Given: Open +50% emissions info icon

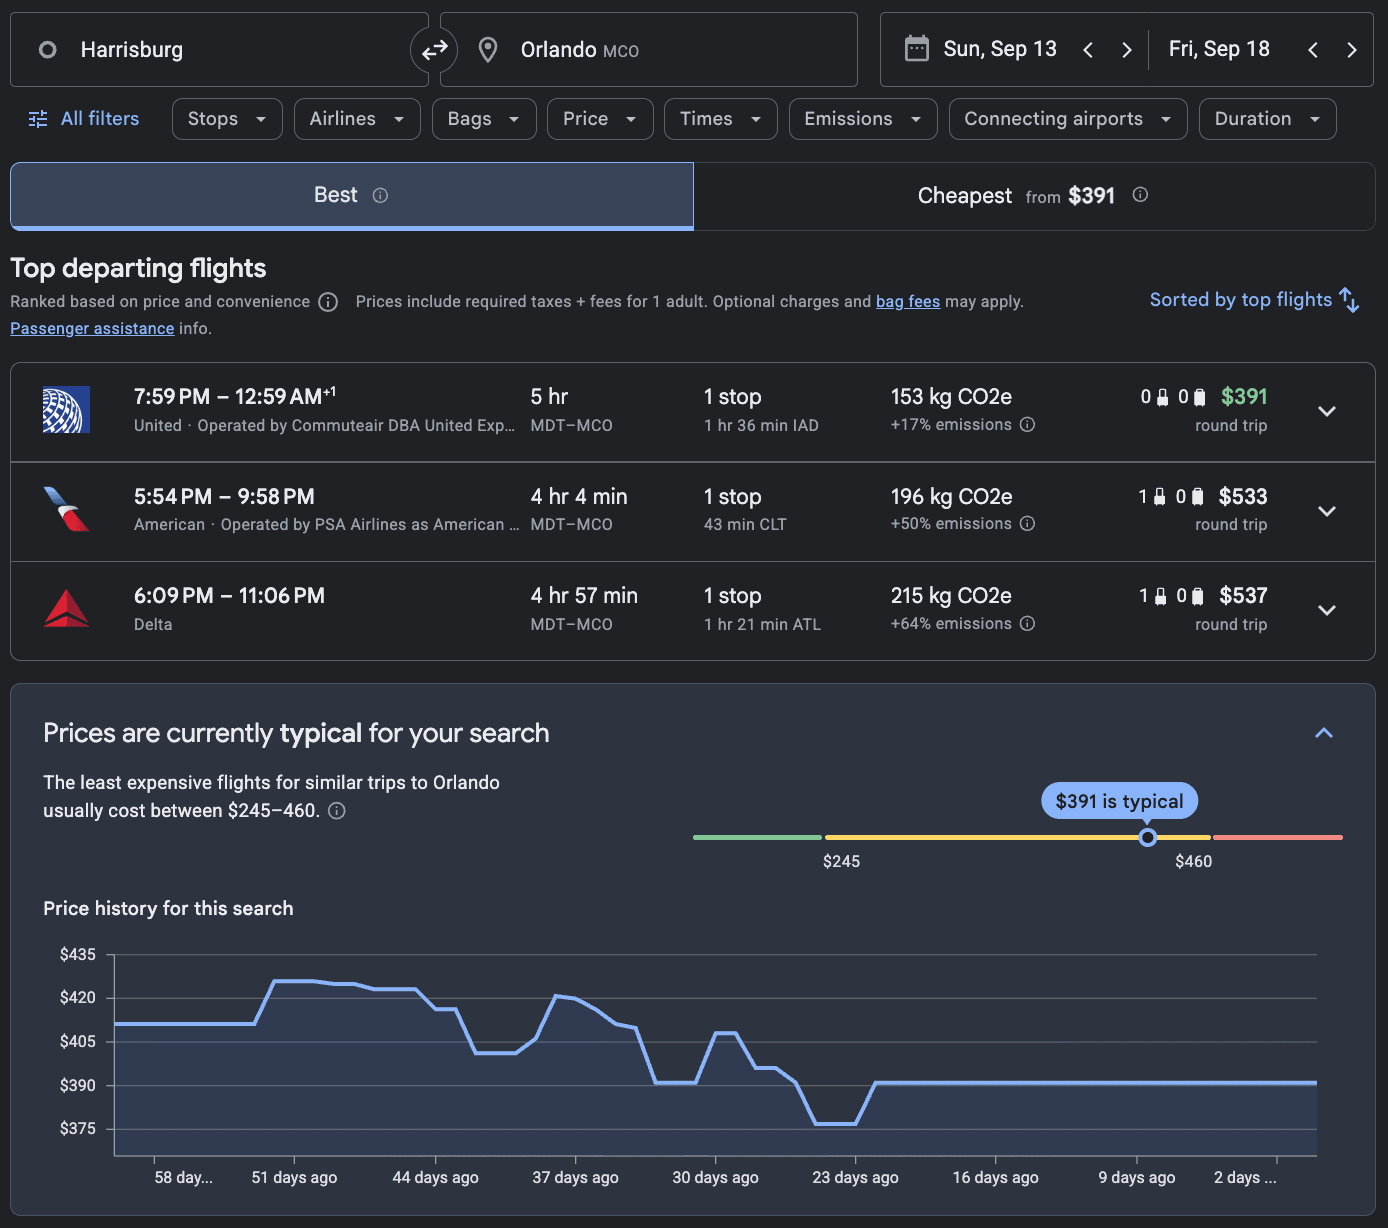Looking at the screenshot, I should (x=1027, y=524).
